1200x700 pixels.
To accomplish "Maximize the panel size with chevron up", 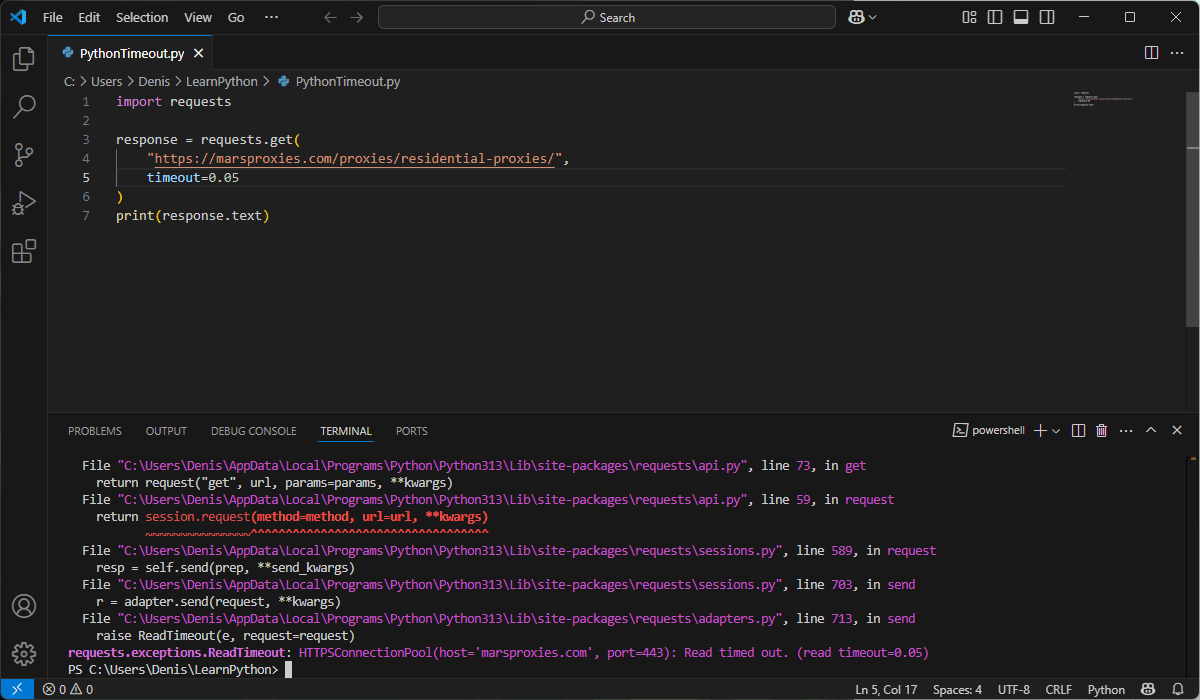I will (1151, 431).
